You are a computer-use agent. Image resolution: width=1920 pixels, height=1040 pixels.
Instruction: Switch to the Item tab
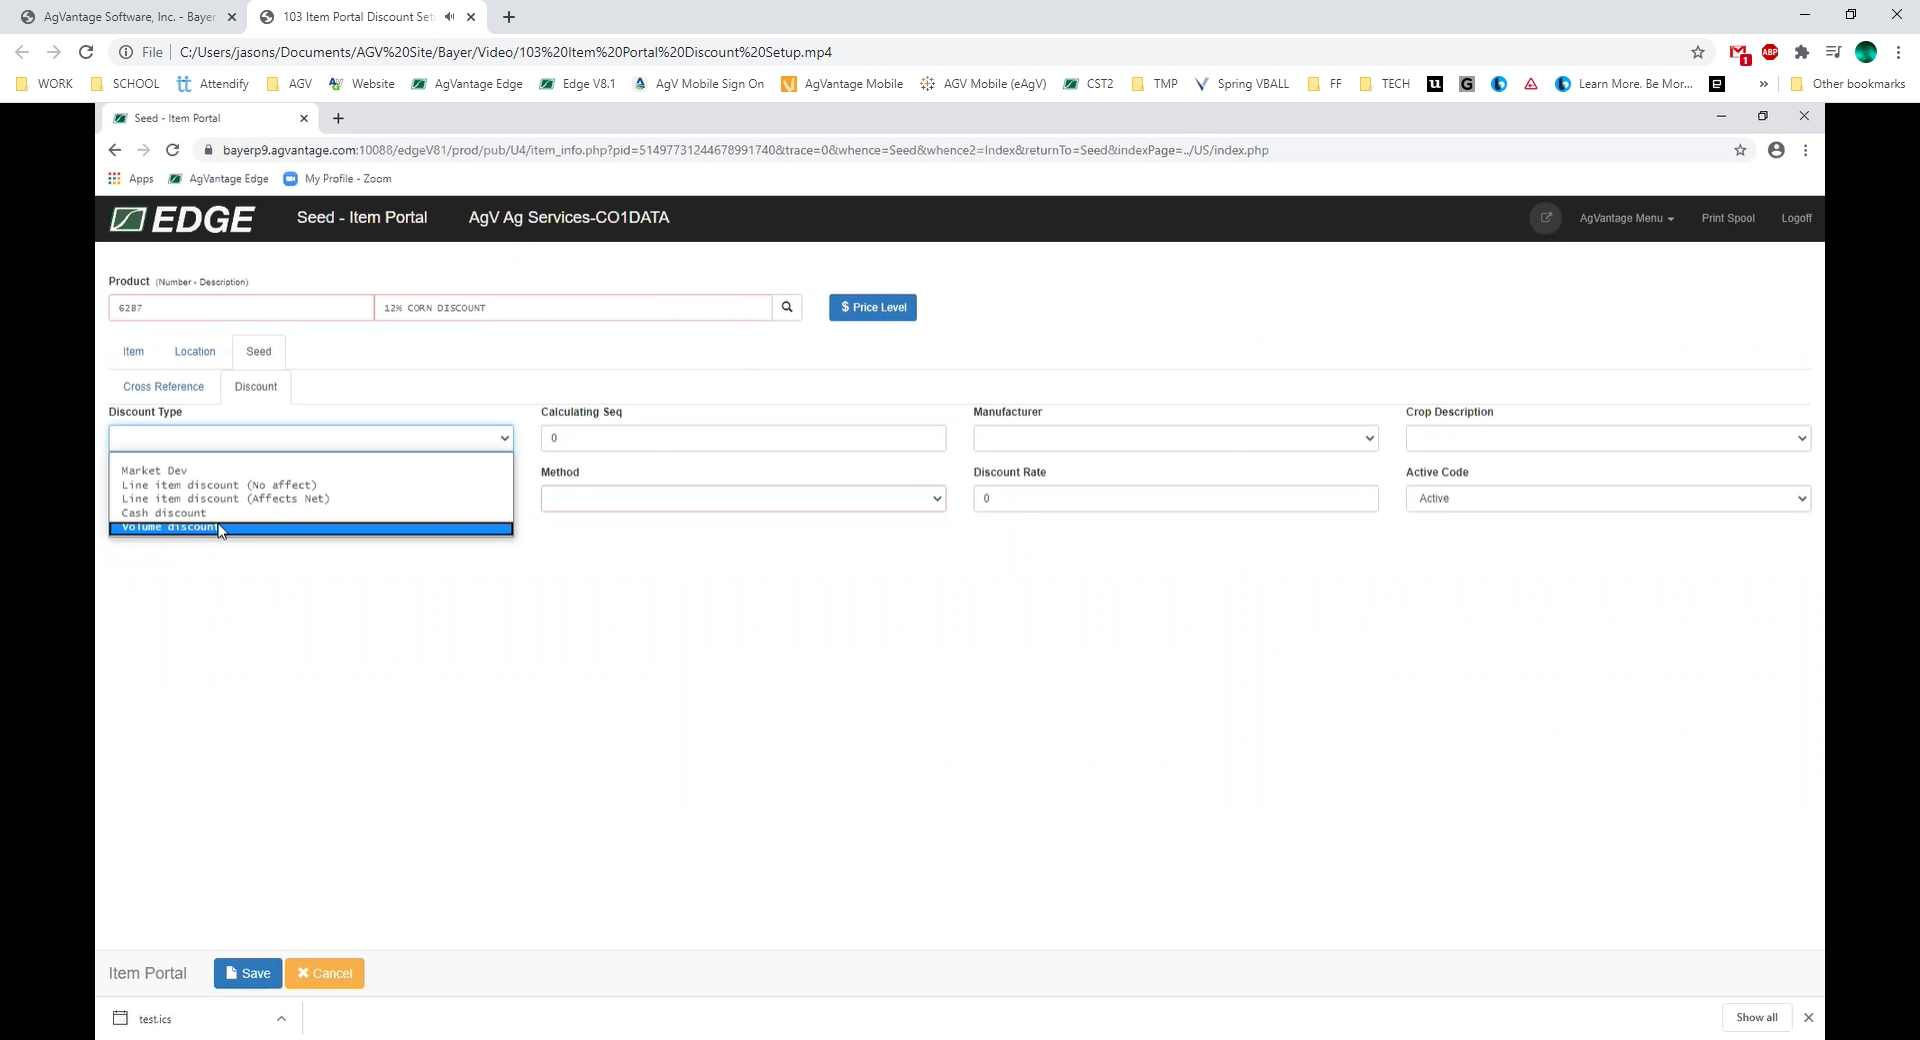pyautogui.click(x=133, y=352)
